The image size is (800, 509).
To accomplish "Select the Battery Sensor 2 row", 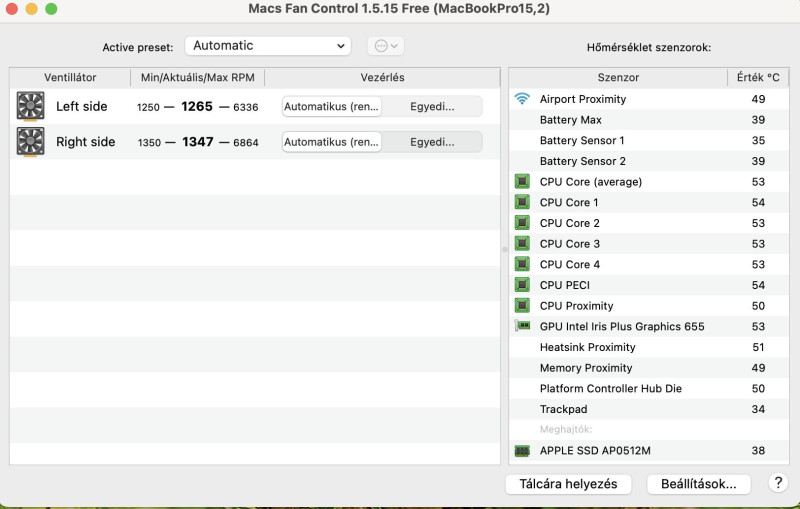I will coord(648,161).
